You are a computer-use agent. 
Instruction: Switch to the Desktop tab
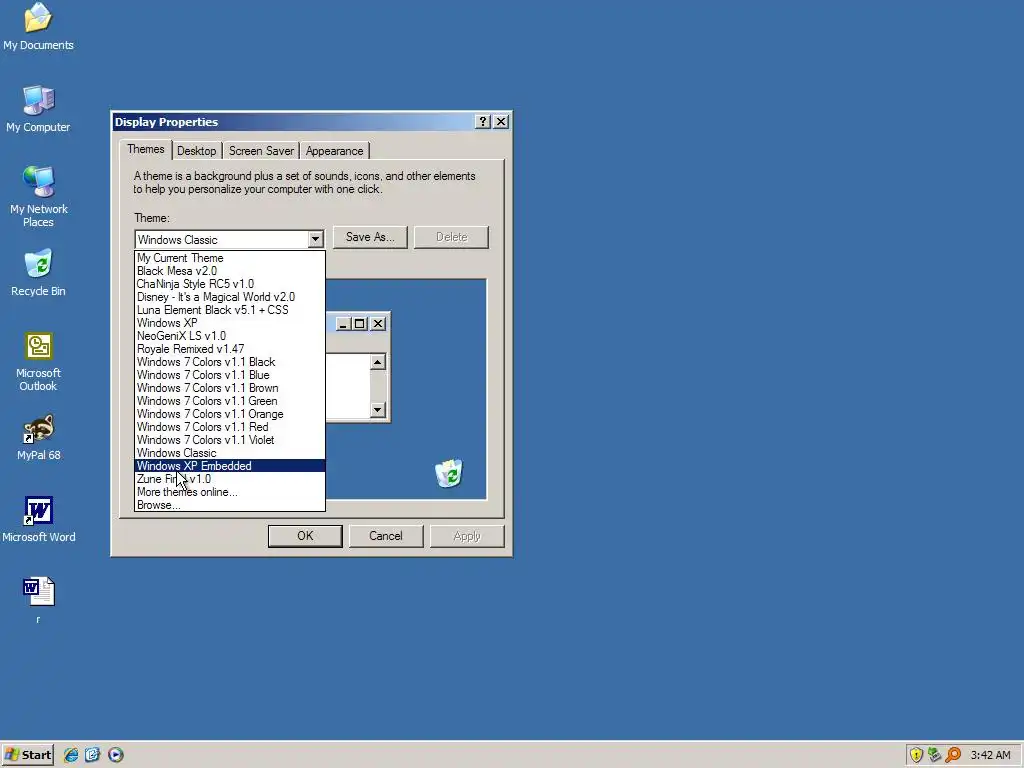(x=197, y=151)
